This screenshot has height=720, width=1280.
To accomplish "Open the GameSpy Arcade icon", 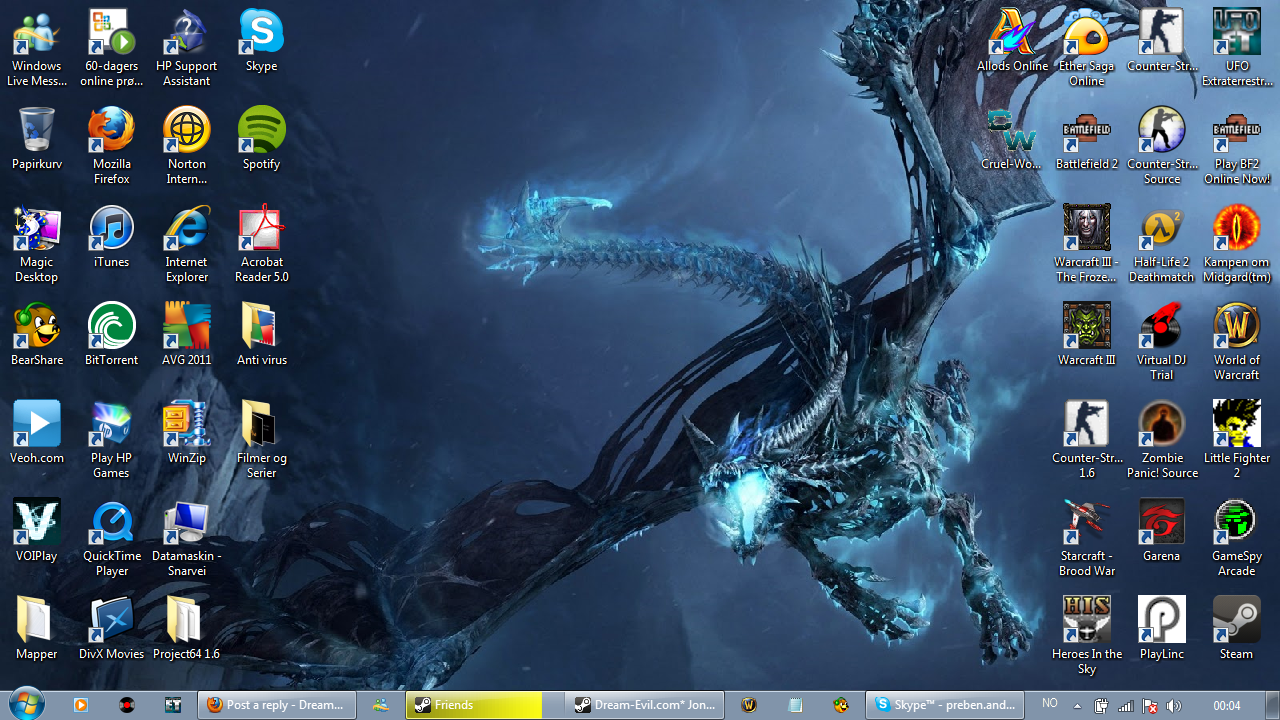I will (1236, 523).
